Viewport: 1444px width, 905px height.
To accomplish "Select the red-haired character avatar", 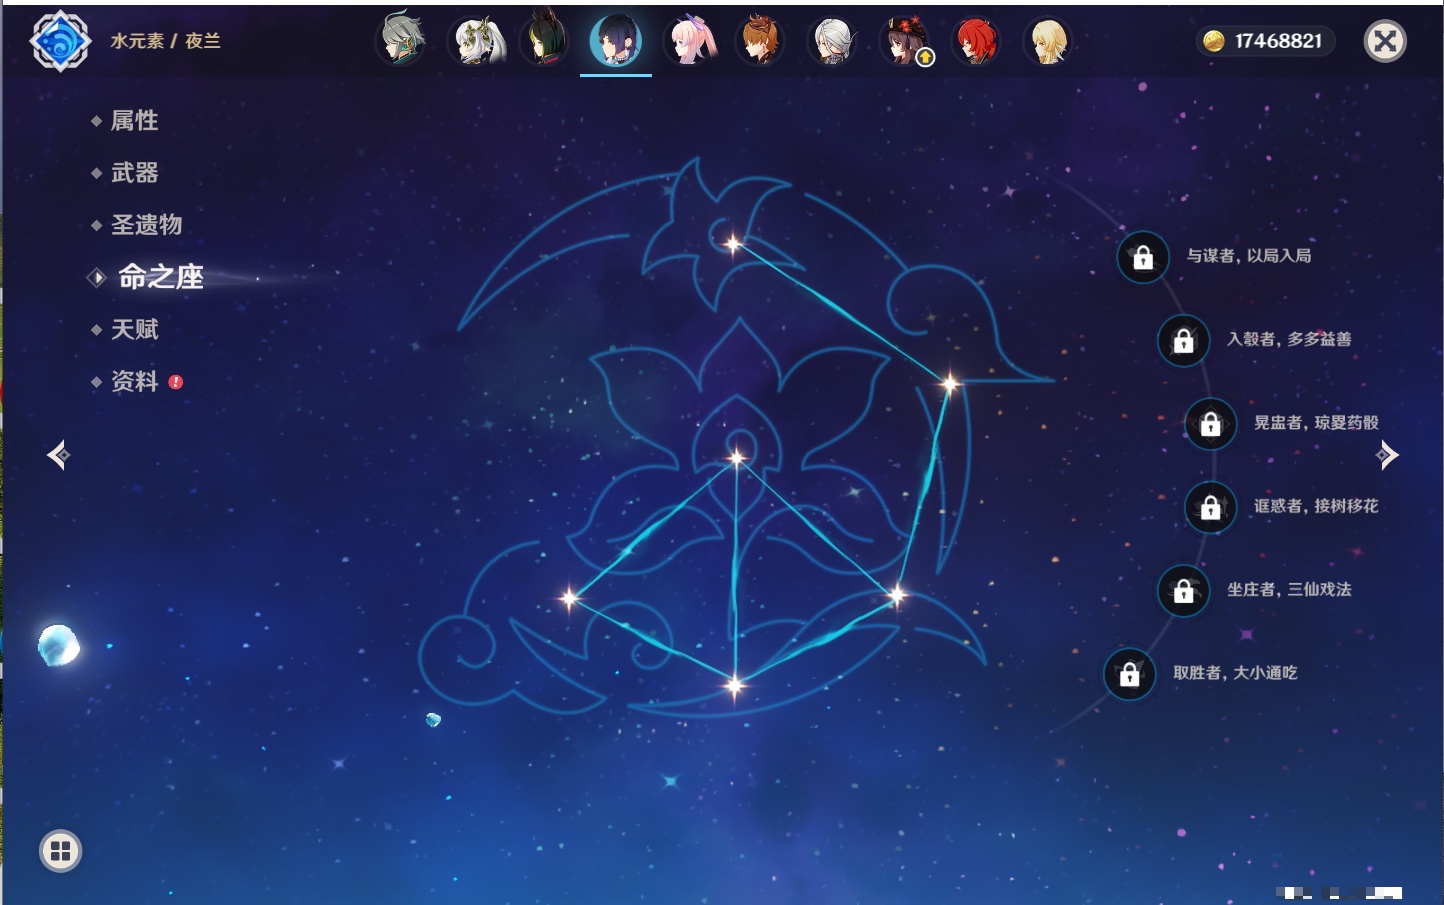I will point(976,40).
